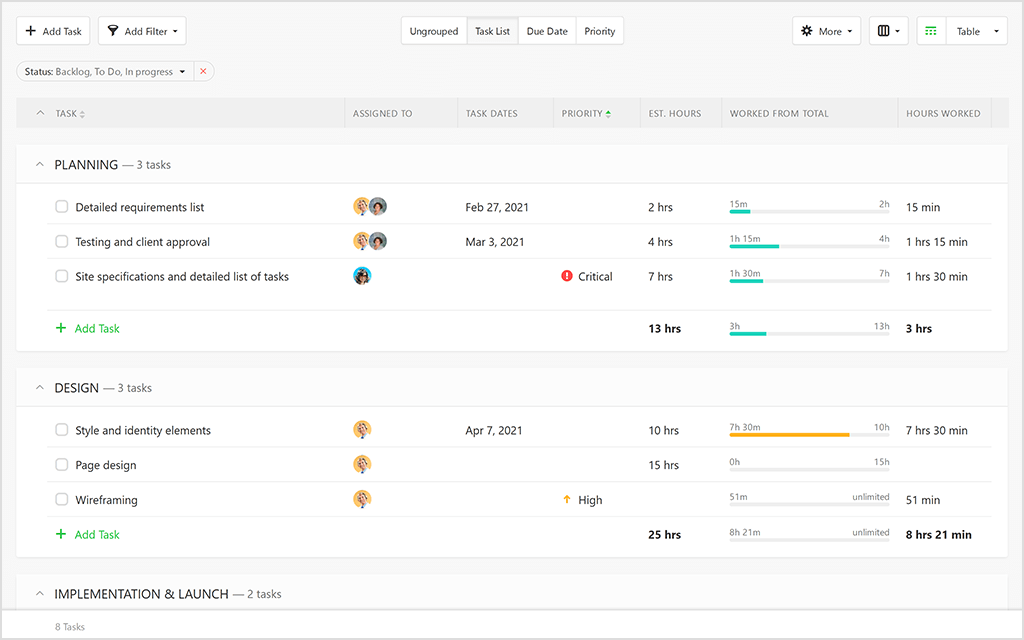Click the column layout icon beside More
The height and width of the screenshot is (640, 1024).
(885, 31)
